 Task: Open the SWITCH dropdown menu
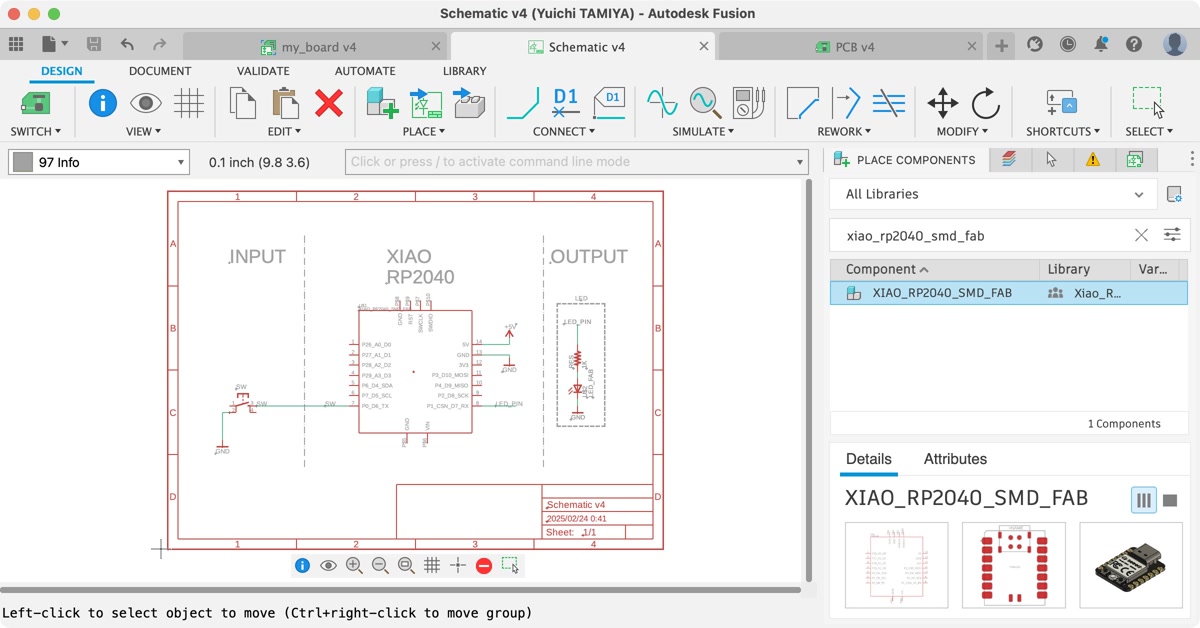click(36, 131)
